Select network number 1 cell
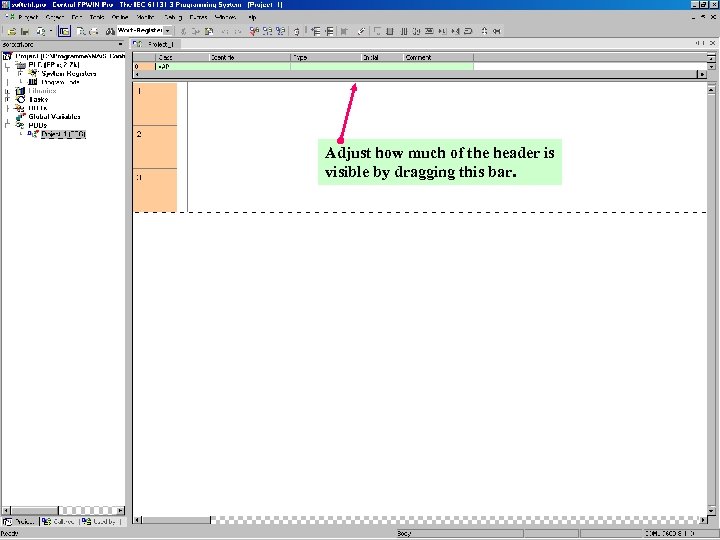This screenshot has height=540, width=720. pos(155,104)
